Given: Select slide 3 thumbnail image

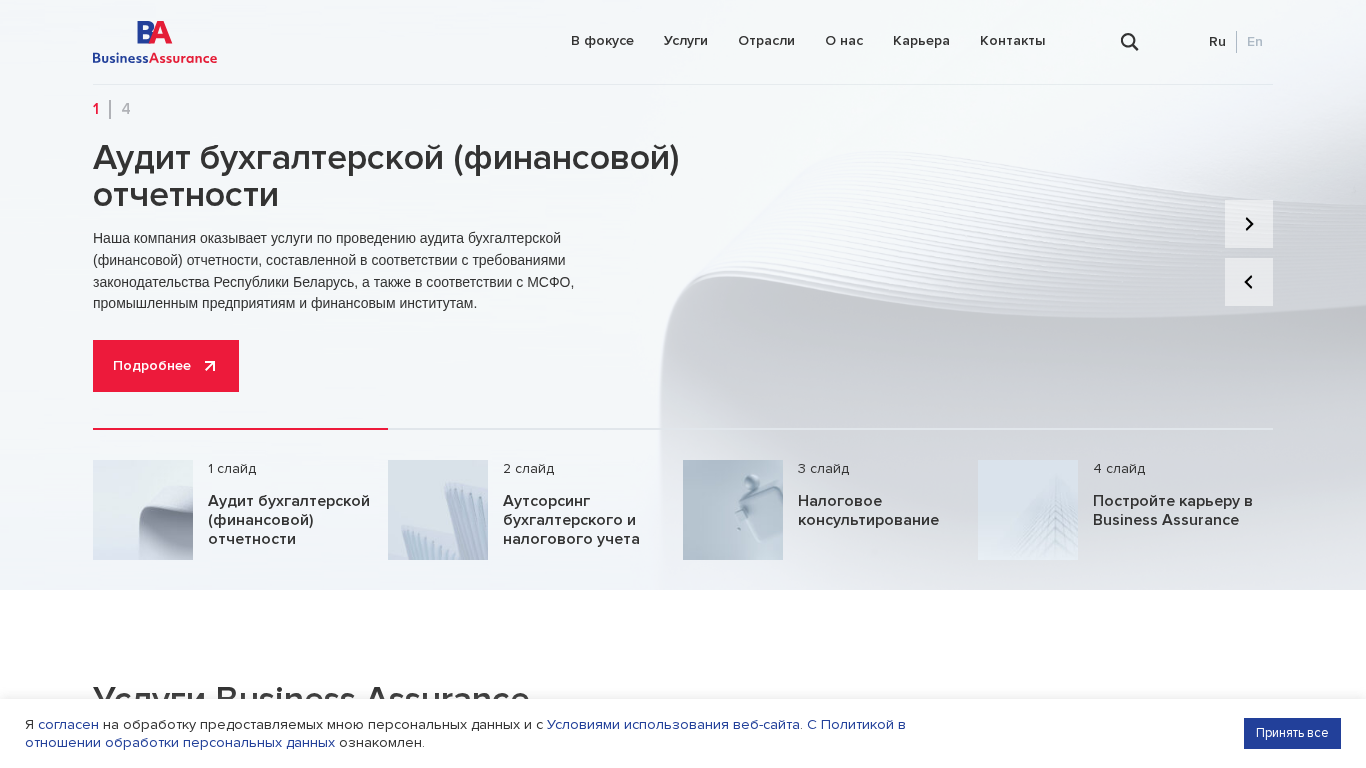Looking at the screenshot, I should (733, 510).
